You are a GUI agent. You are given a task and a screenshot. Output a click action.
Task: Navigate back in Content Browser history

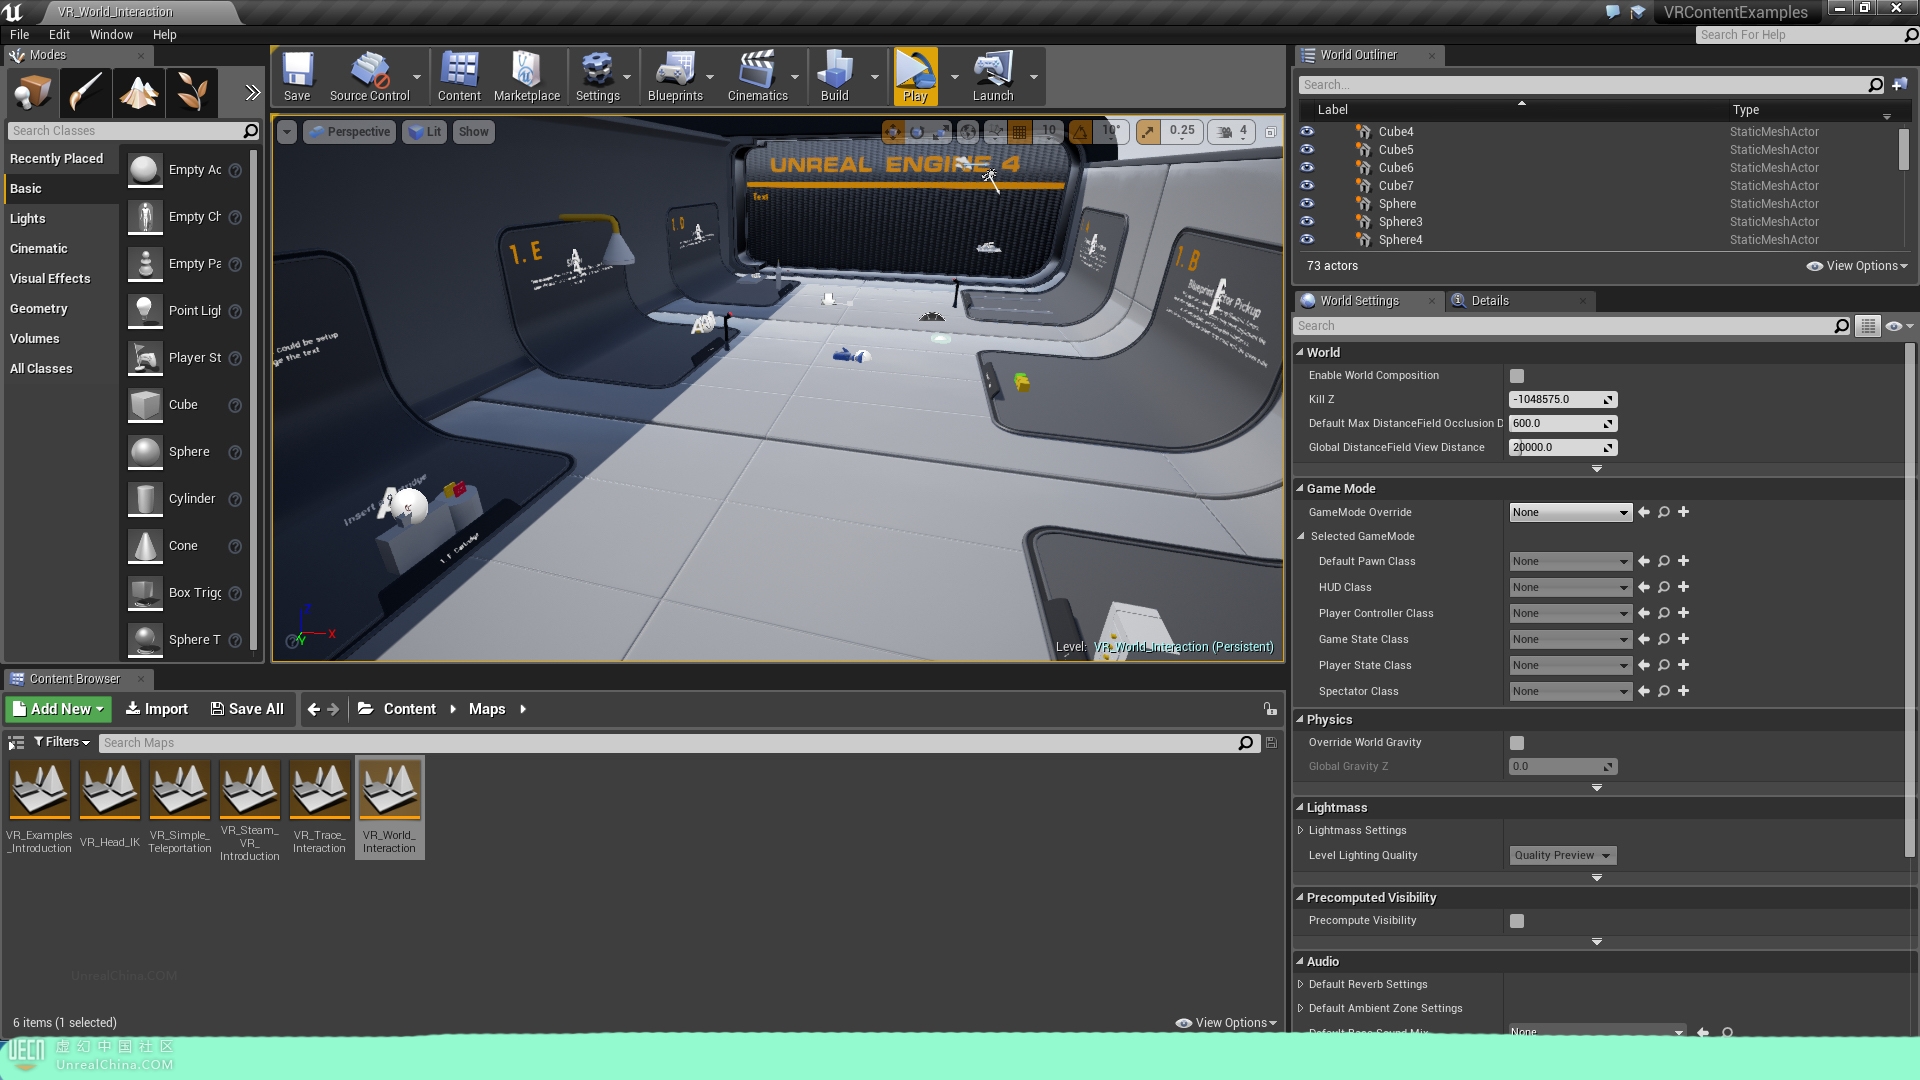tap(314, 709)
